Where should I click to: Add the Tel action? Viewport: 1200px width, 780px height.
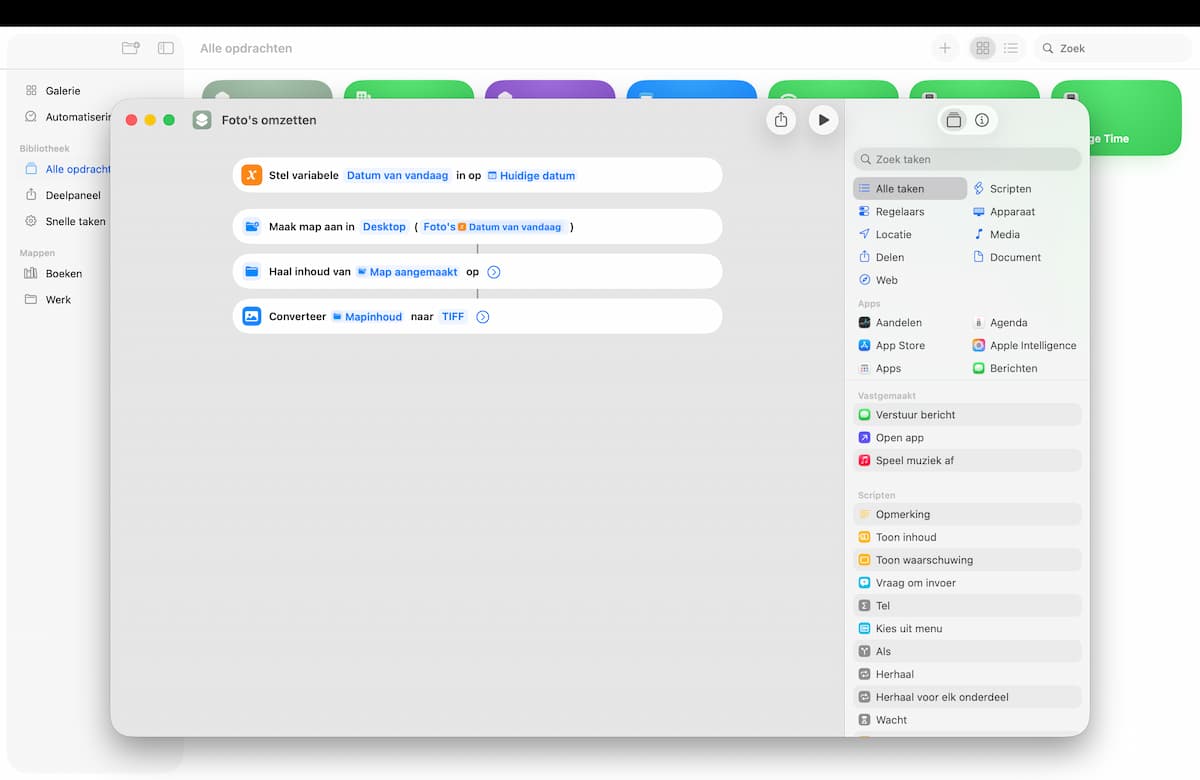(x=967, y=605)
